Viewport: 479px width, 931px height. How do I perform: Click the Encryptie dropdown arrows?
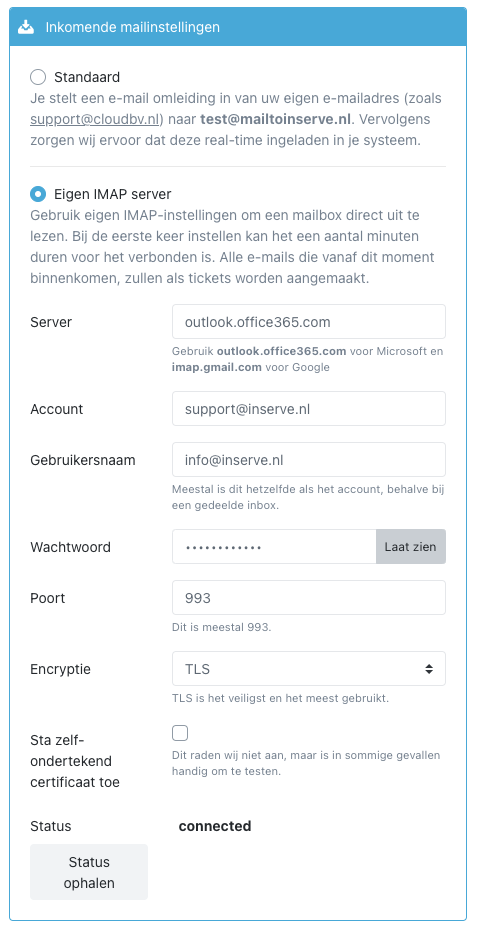[x=429, y=669]
